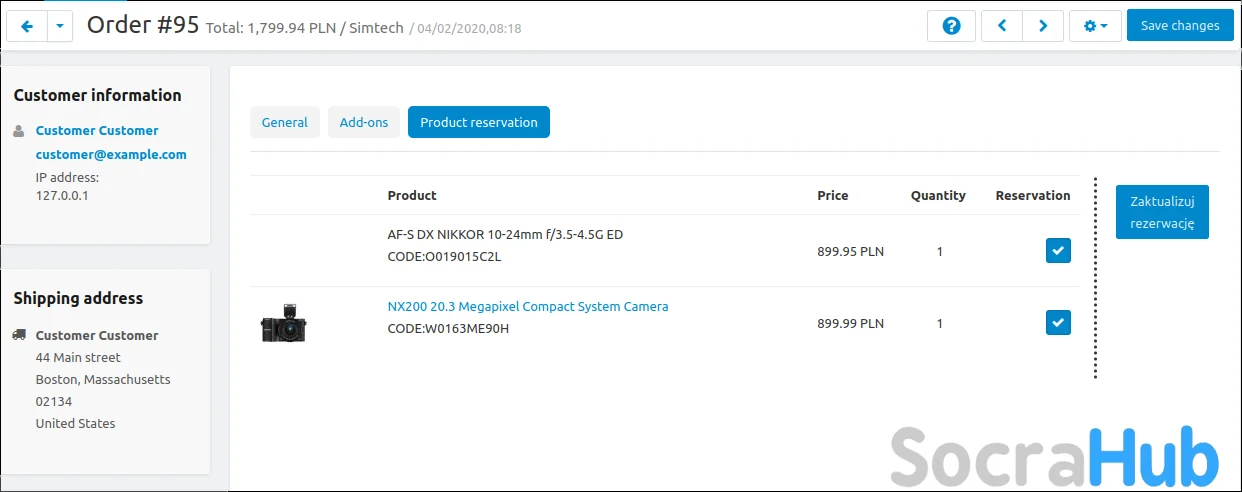This screenshot has height=492, width=1242.
Task: Click the customer@example.com email link
Action: (x=111, y=155)
